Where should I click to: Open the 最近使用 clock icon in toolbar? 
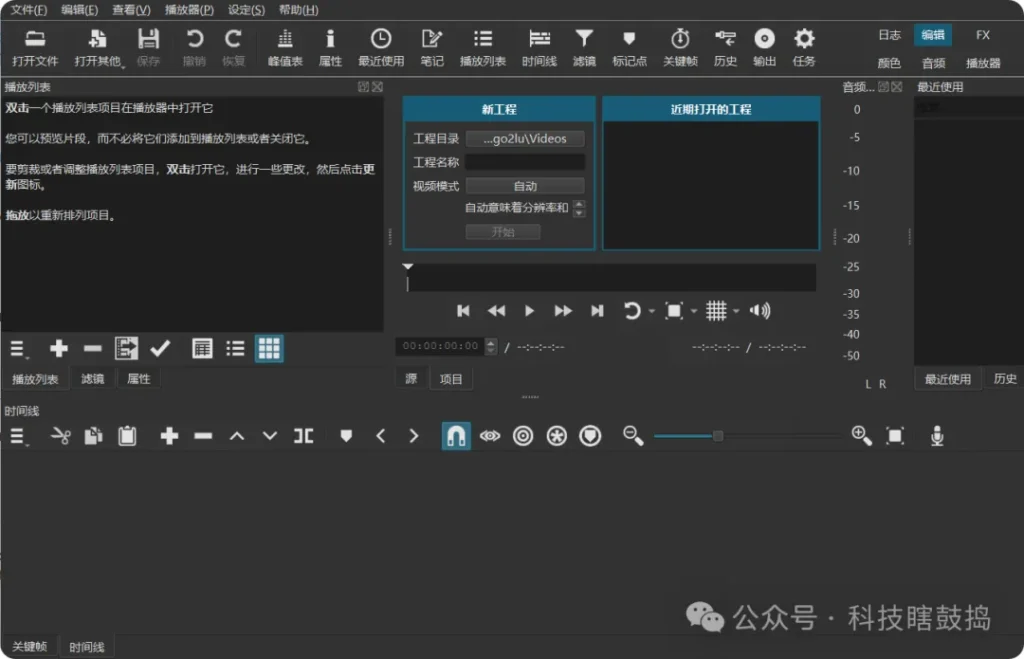(x=381, y=48)
